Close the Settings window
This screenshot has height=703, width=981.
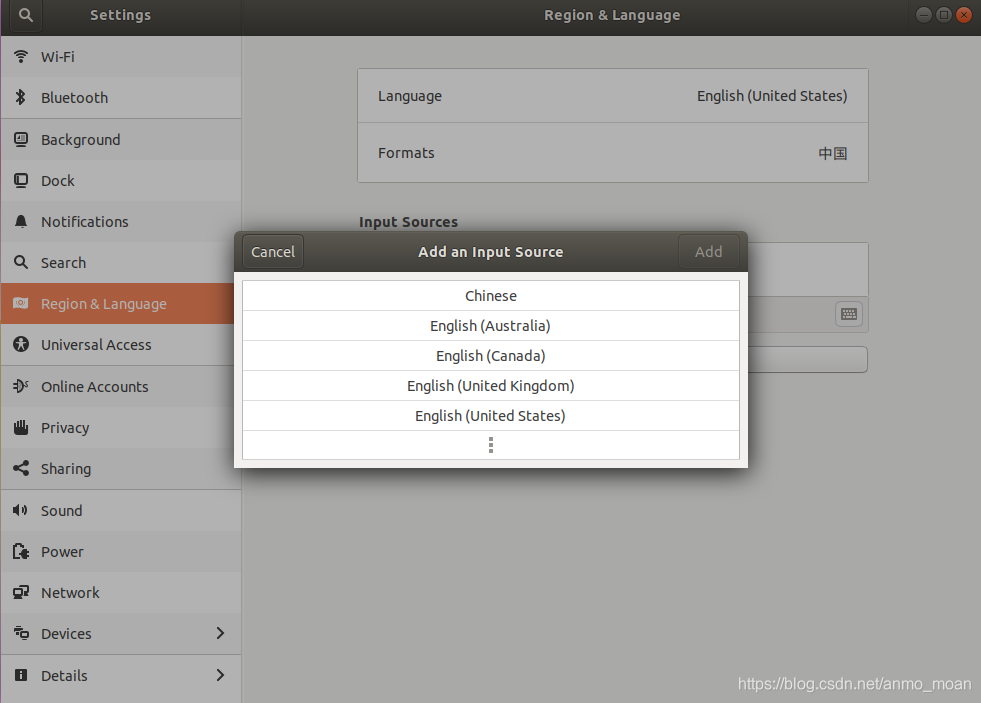pos(963,15)
